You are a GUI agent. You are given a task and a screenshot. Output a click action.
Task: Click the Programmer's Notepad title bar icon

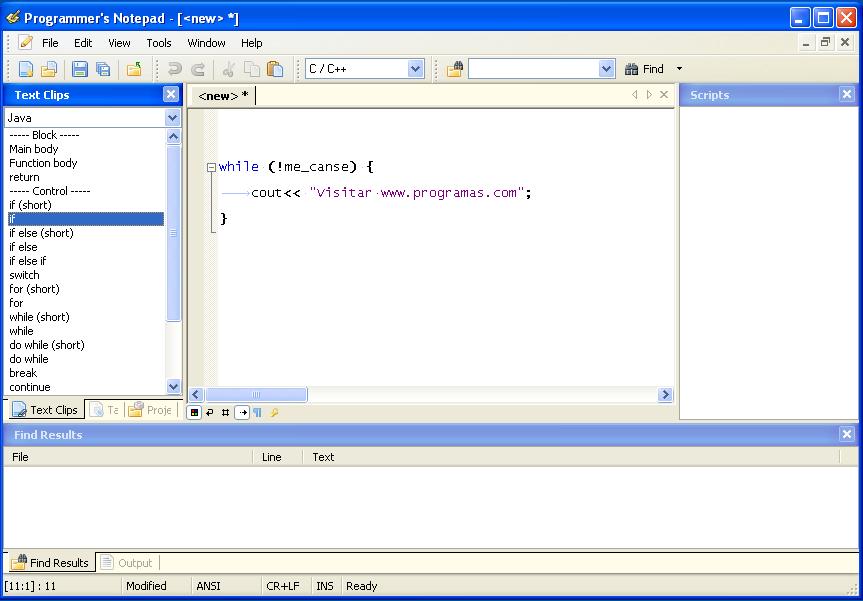[x=12, y=18]
